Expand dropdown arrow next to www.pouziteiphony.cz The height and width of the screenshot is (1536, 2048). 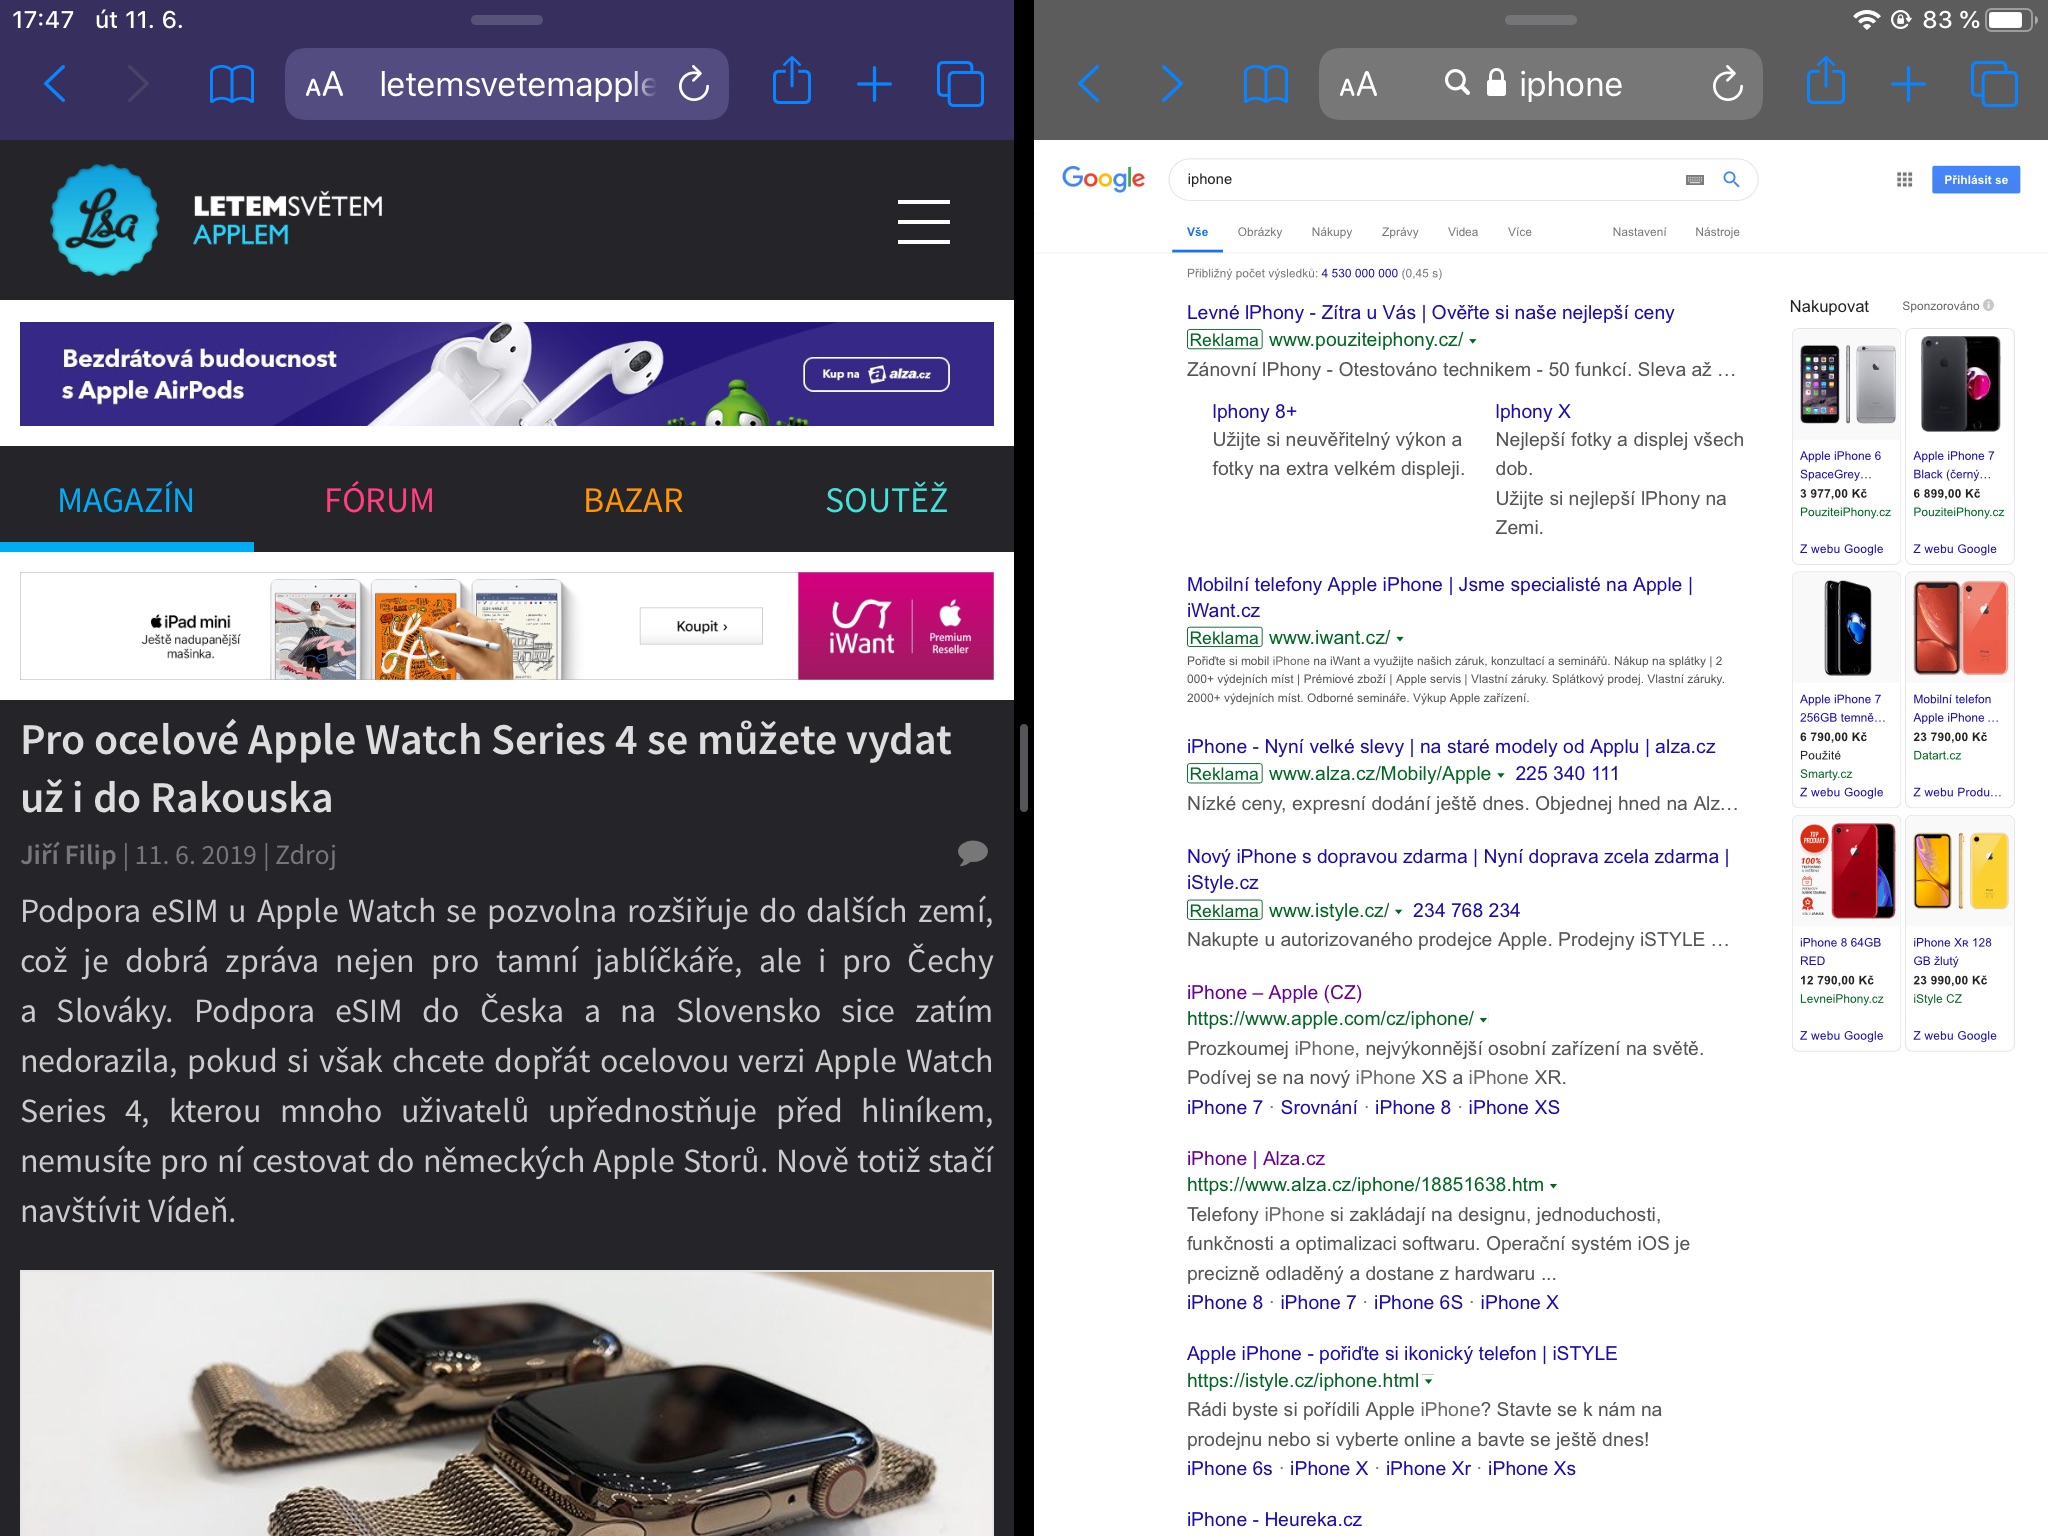(1473, 342)
